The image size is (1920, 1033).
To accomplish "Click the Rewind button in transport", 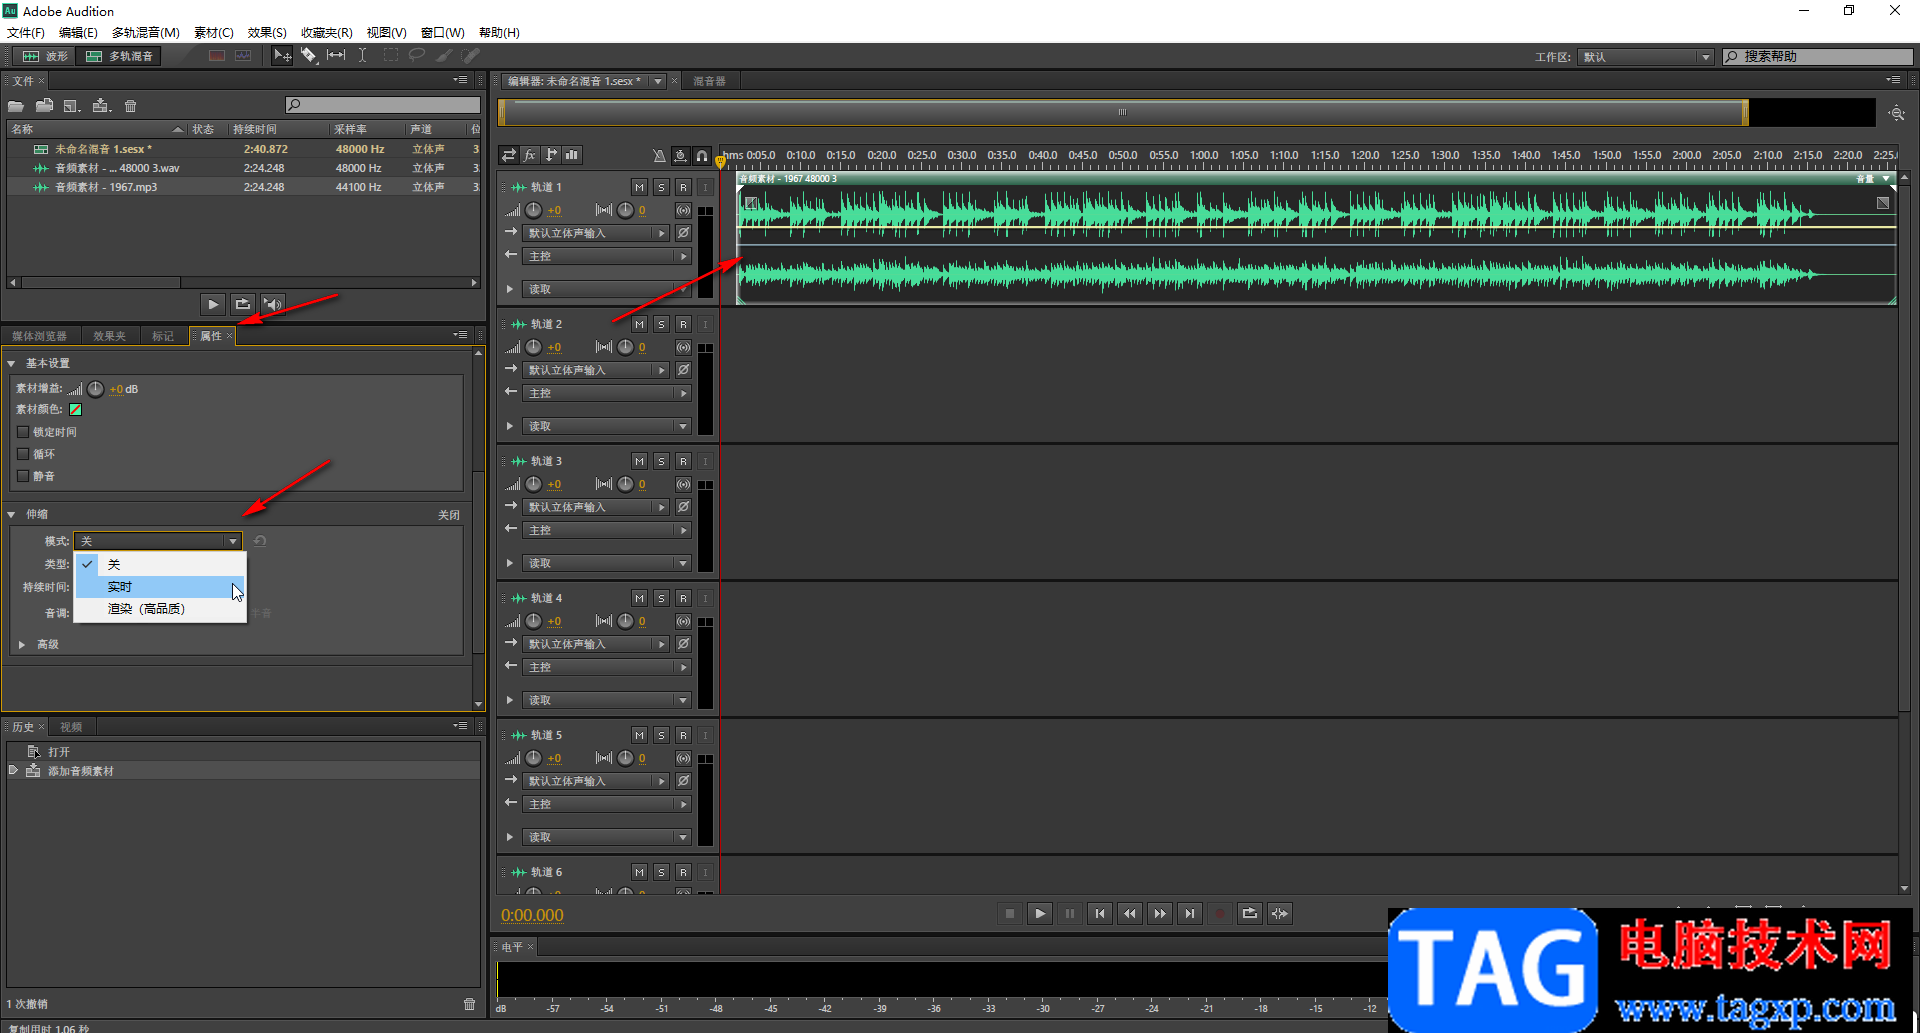I will [1130, 913].
